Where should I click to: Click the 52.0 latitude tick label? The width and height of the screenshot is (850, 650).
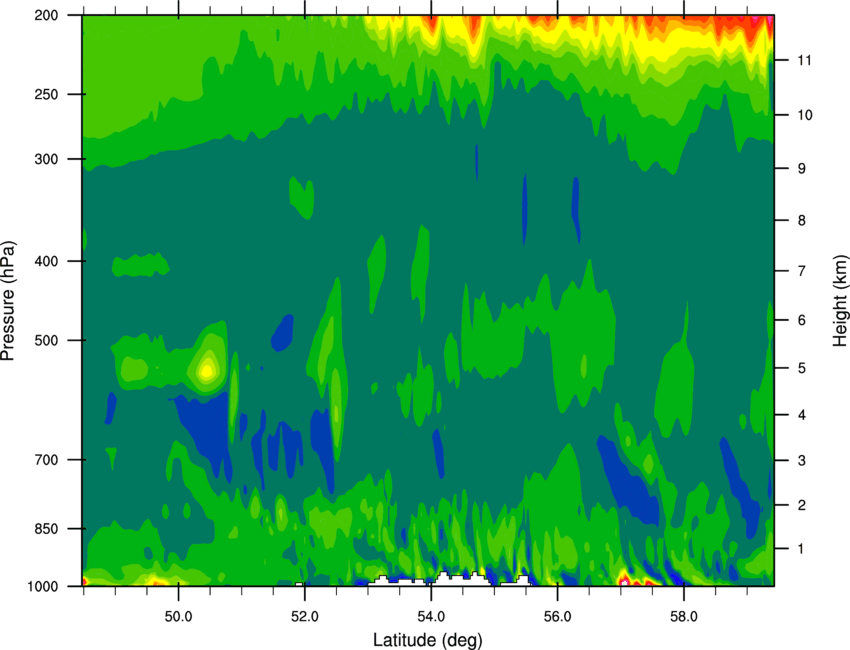click(305, 617)
